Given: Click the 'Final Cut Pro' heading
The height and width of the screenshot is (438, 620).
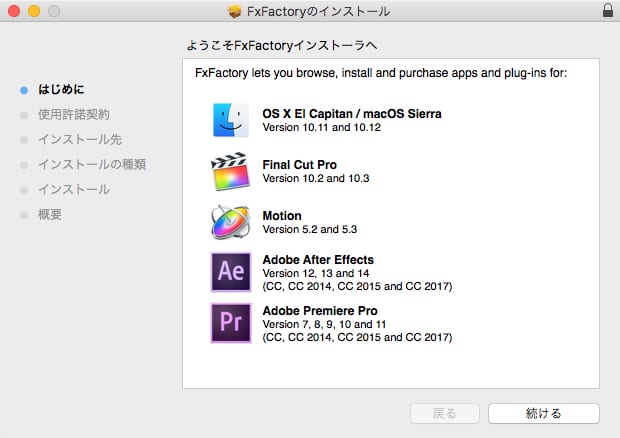Looking at the screenshot, I should (x=300, y=164).
